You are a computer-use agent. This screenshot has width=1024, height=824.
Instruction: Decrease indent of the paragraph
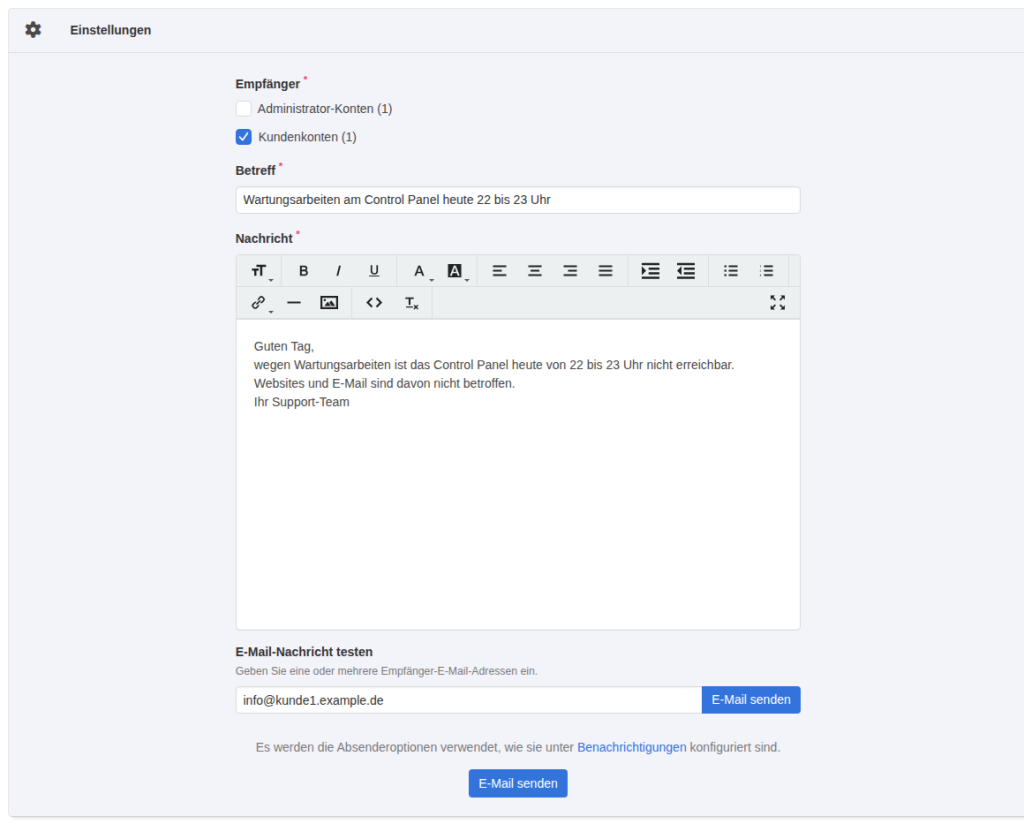(686, 271)
